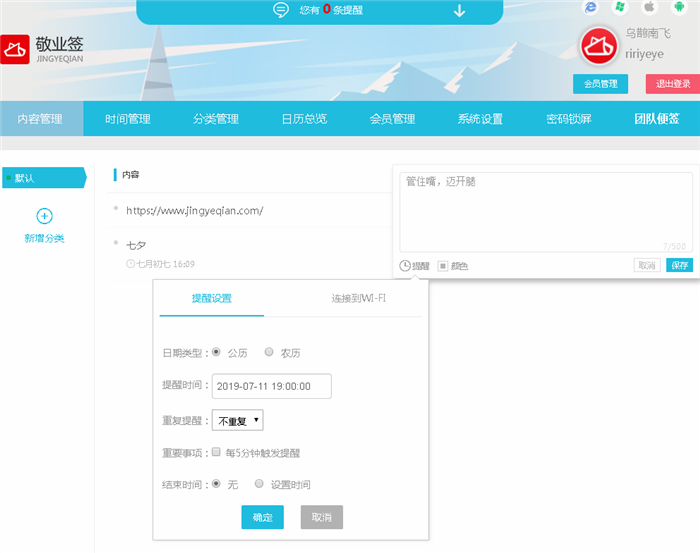Open the user avatar profile picture

pos(599,46)
